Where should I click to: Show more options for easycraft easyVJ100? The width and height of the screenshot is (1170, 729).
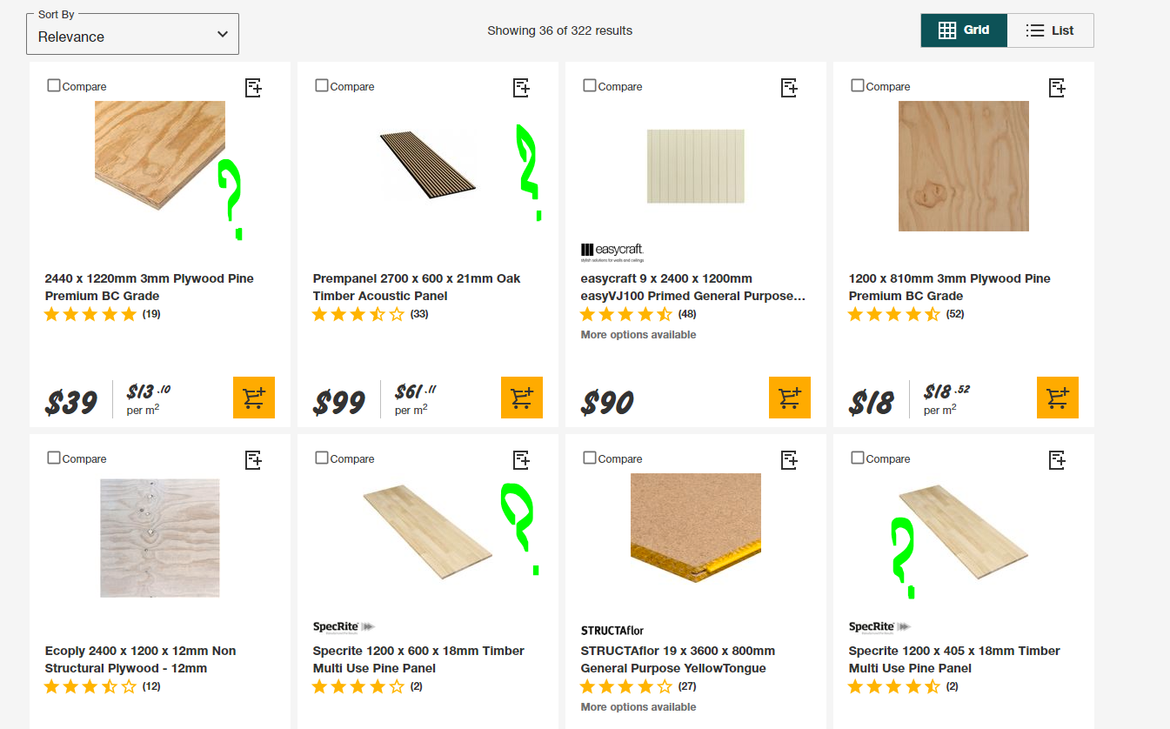click(x=638, y=335)
